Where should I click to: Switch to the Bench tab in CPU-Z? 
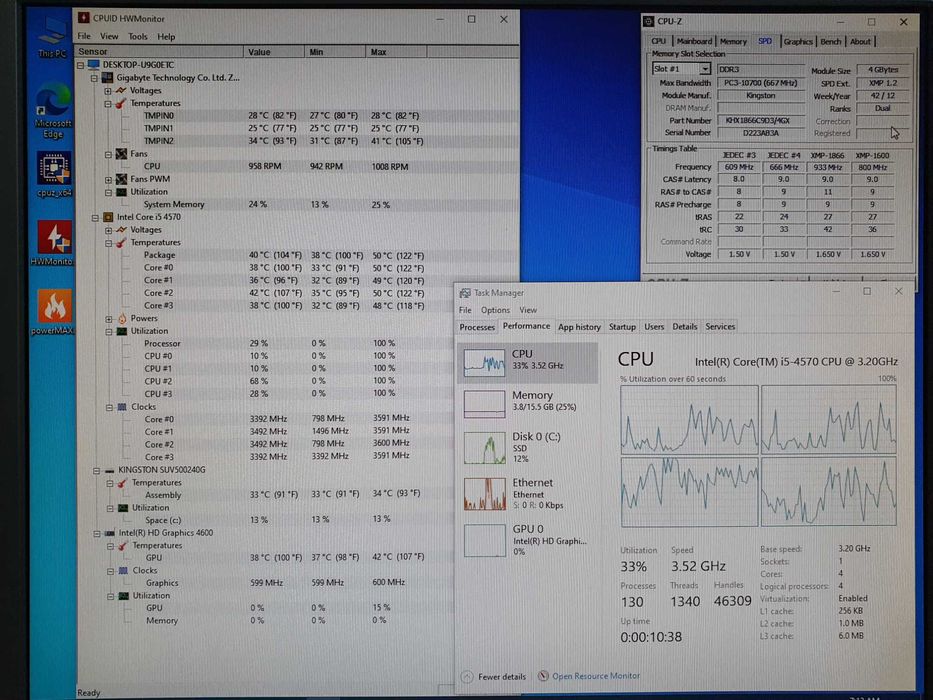click(x=831, y=41)
